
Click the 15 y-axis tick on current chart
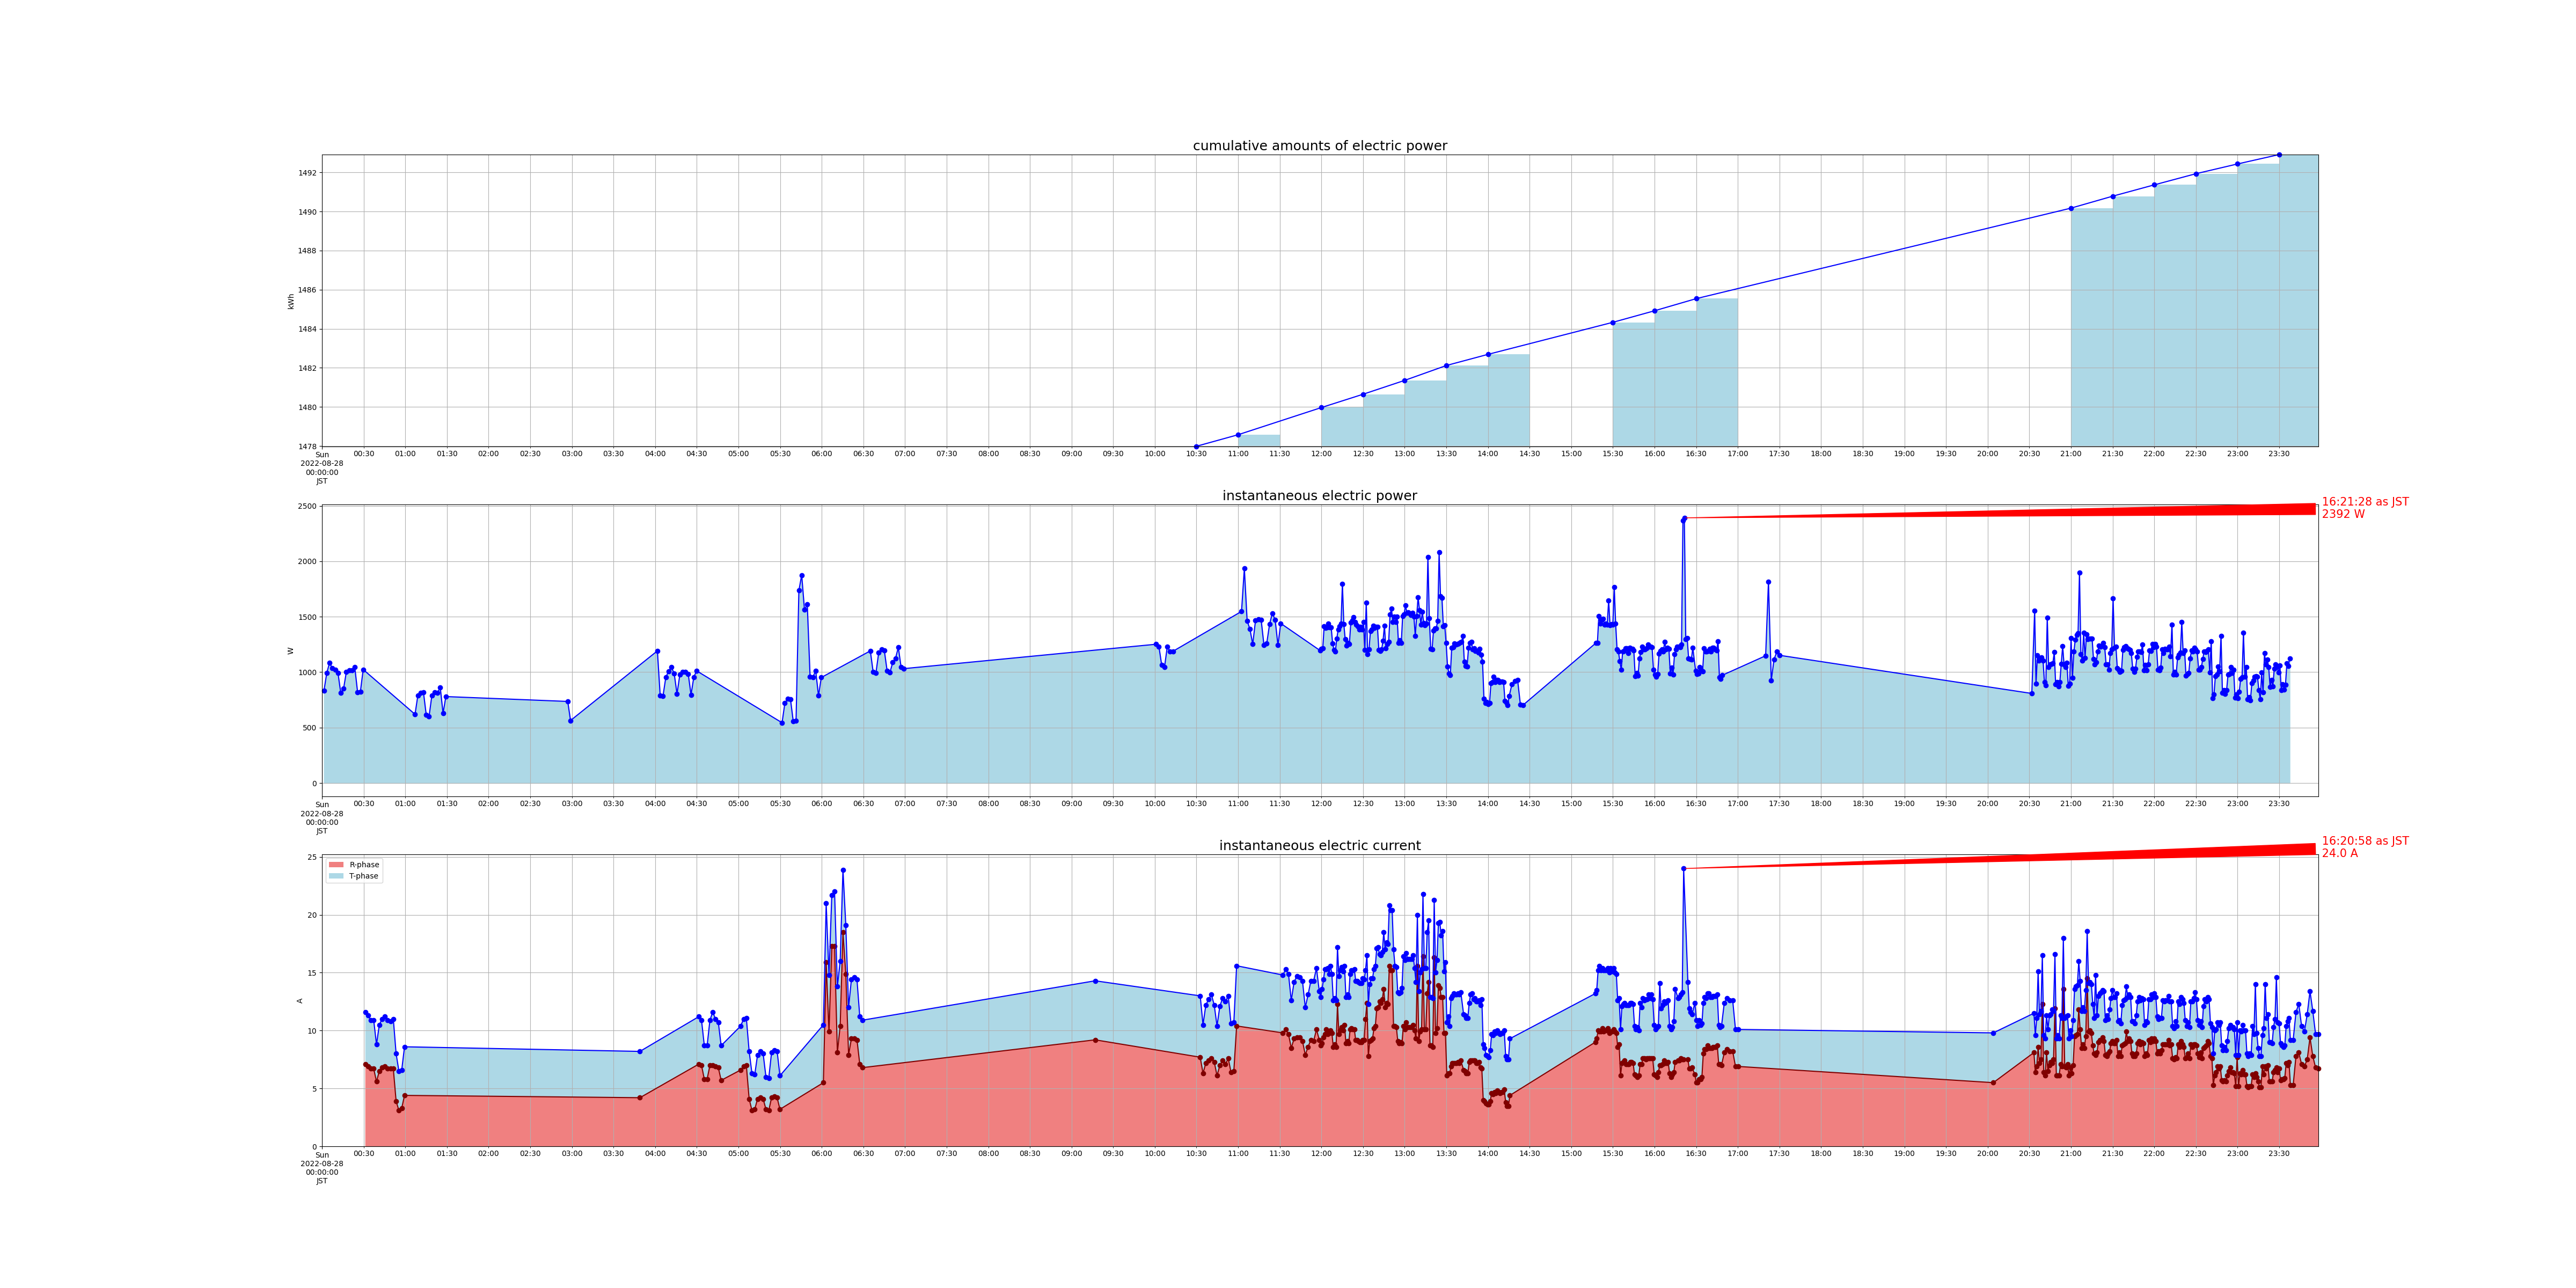point(312,973)
